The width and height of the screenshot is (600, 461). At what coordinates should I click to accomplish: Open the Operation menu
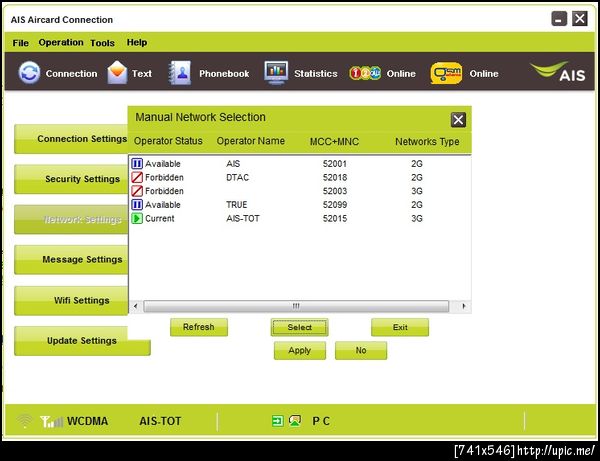click(61, 42)
